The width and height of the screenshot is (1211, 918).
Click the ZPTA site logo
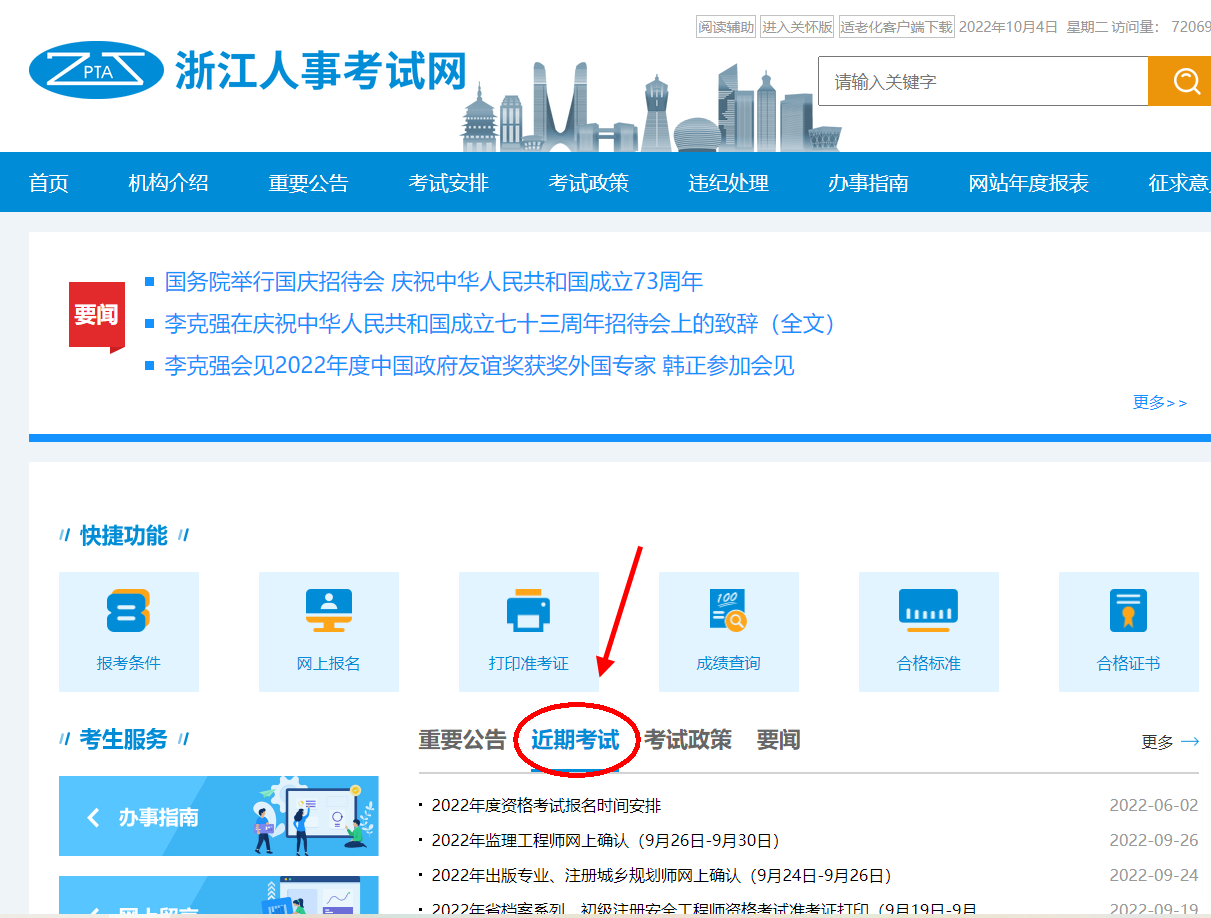click(97, 69)
